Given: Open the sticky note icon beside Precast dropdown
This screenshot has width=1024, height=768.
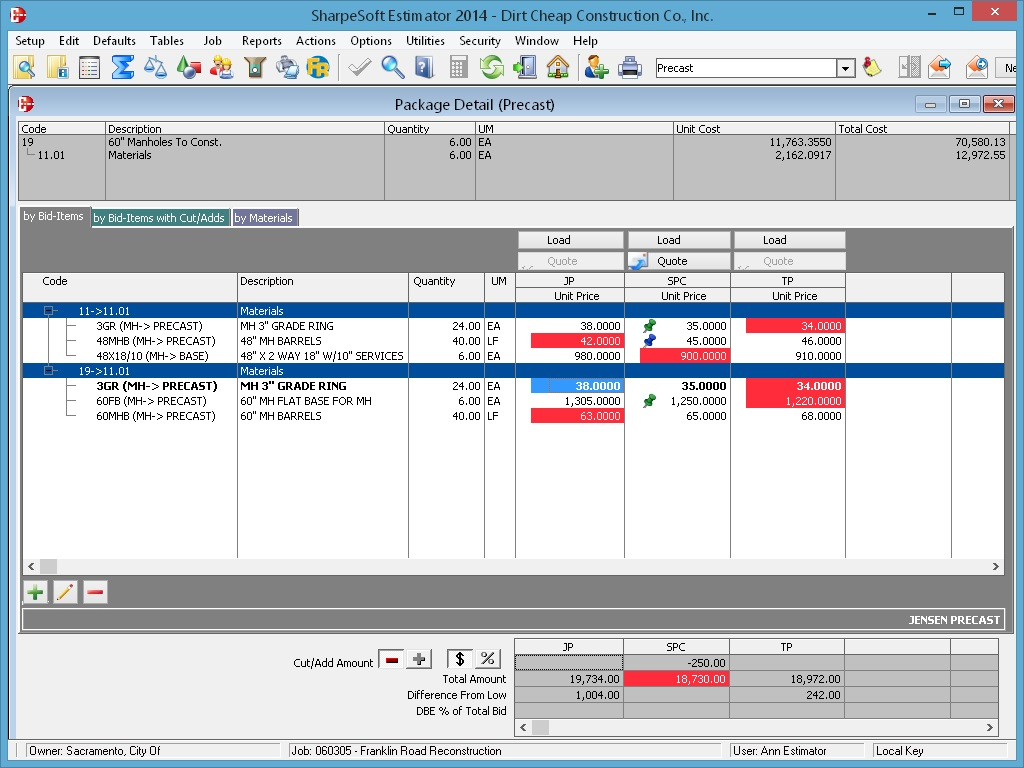Looking at the screenshot, I should (872, 66).
